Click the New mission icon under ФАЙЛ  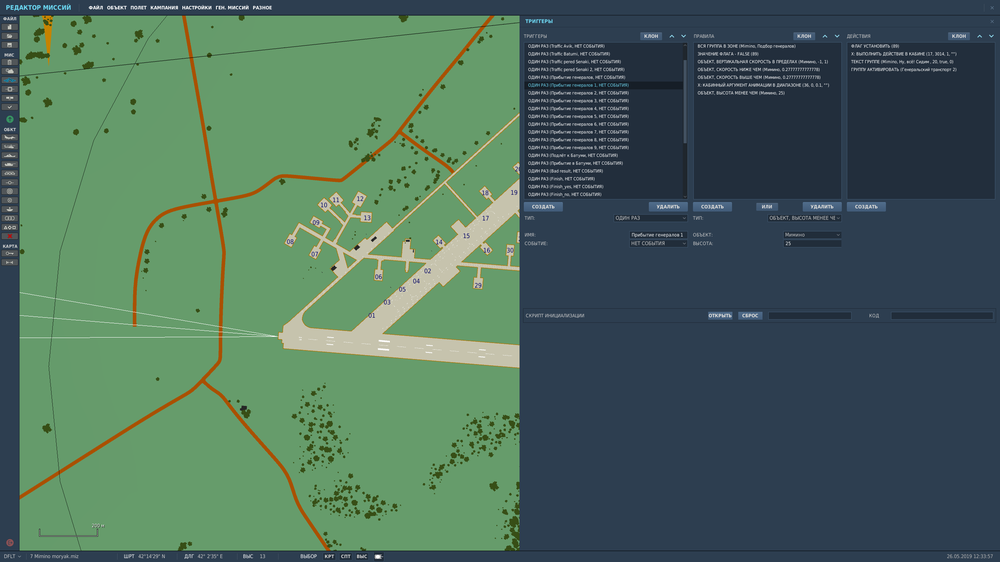tap(10, 27)
